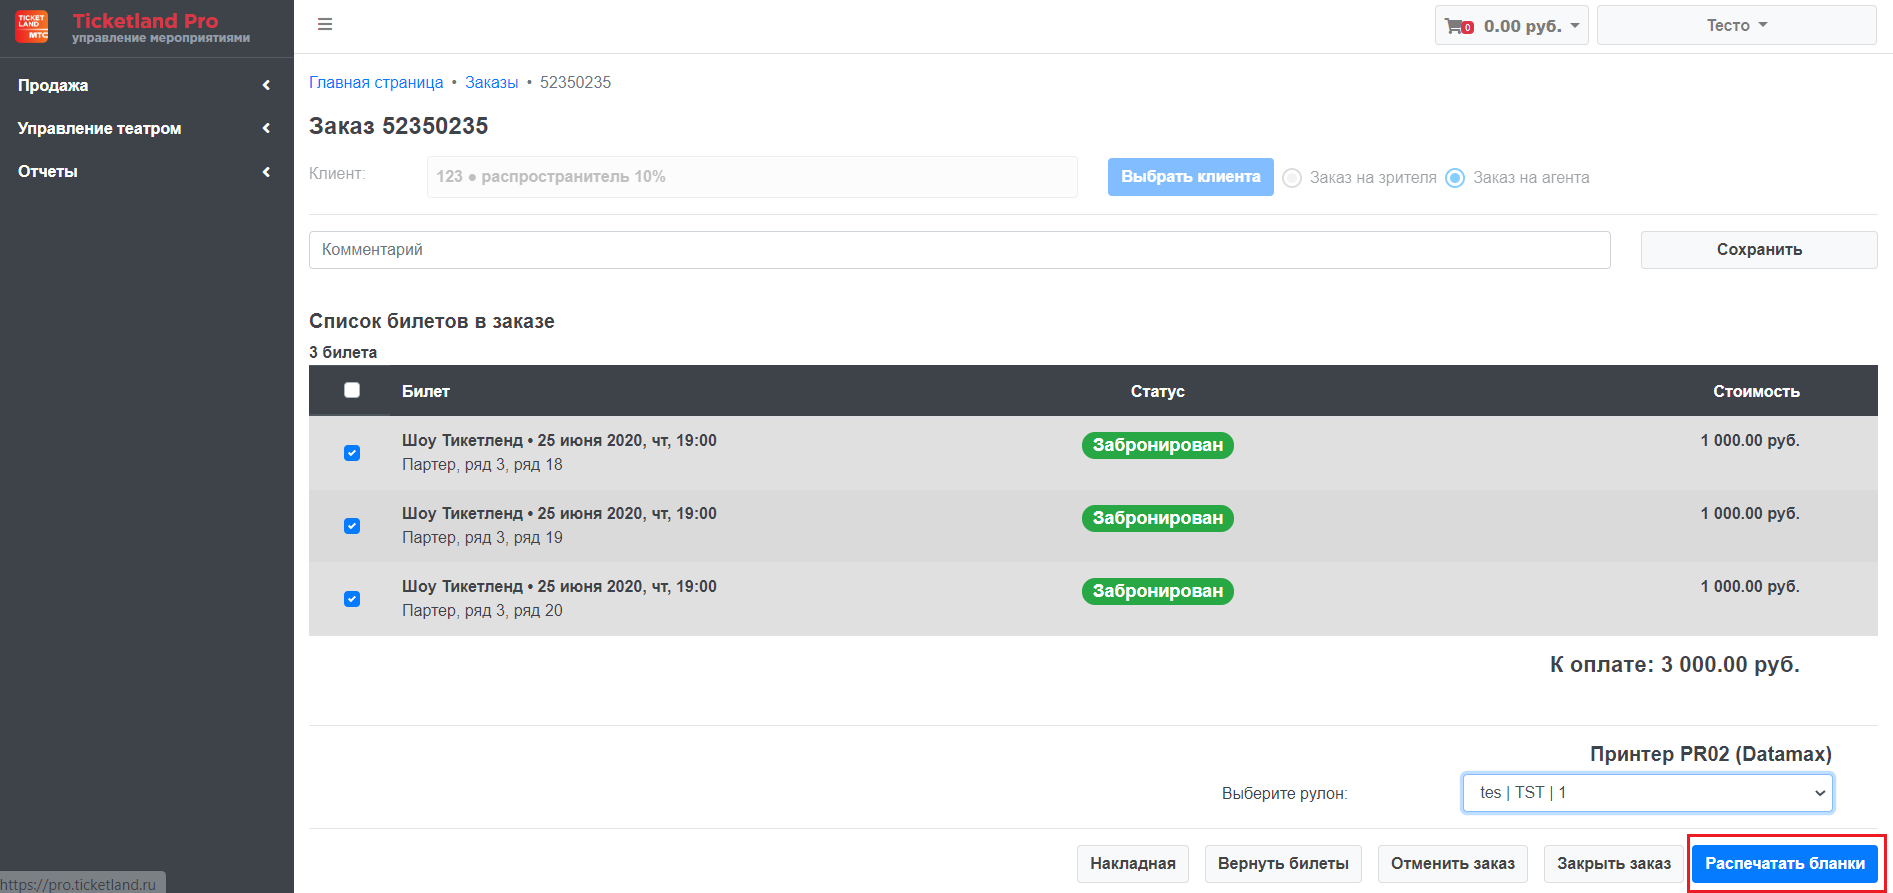The height and width of the screenshot is (893, 1893).
Task: Expand the Продажа sidebar section
Action: pos(146,85)
